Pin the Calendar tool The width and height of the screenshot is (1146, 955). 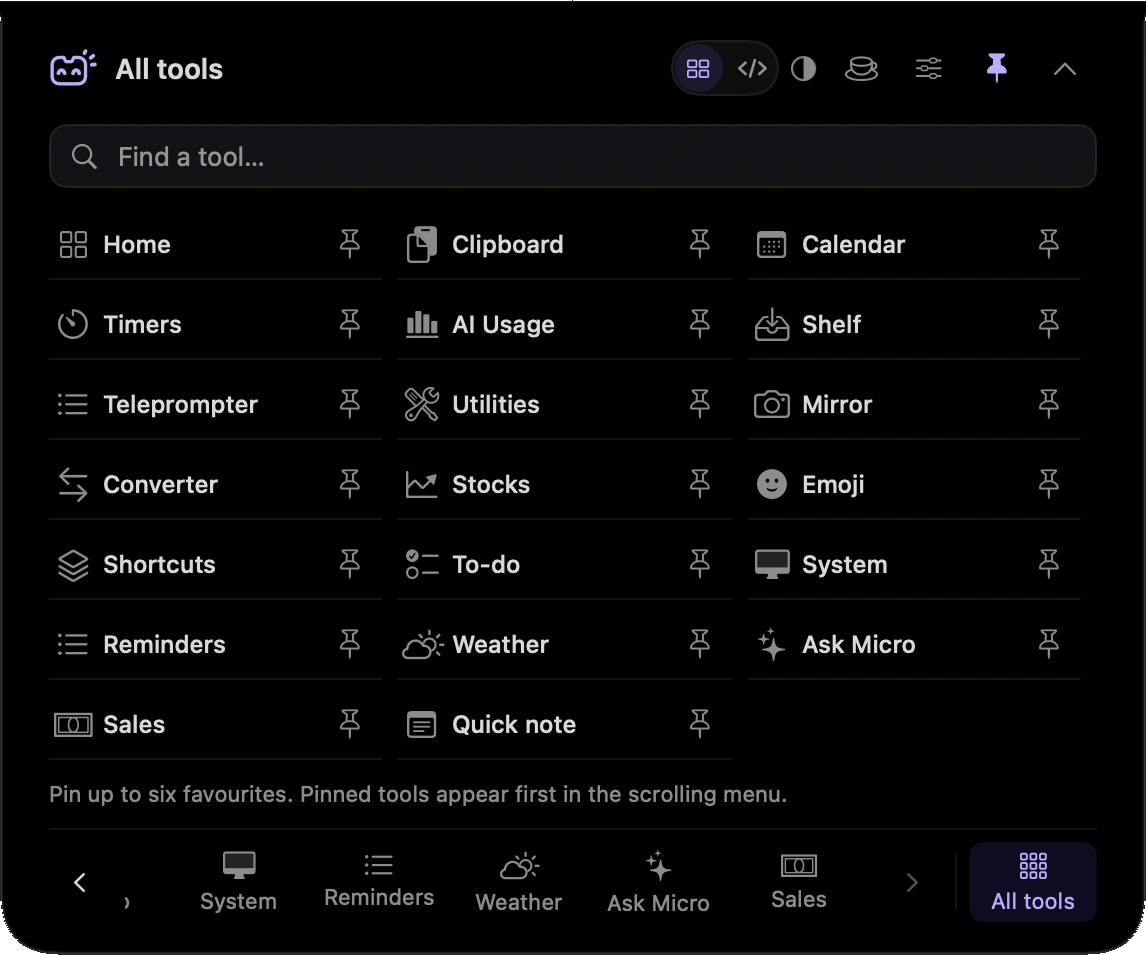click(1049, 244)
